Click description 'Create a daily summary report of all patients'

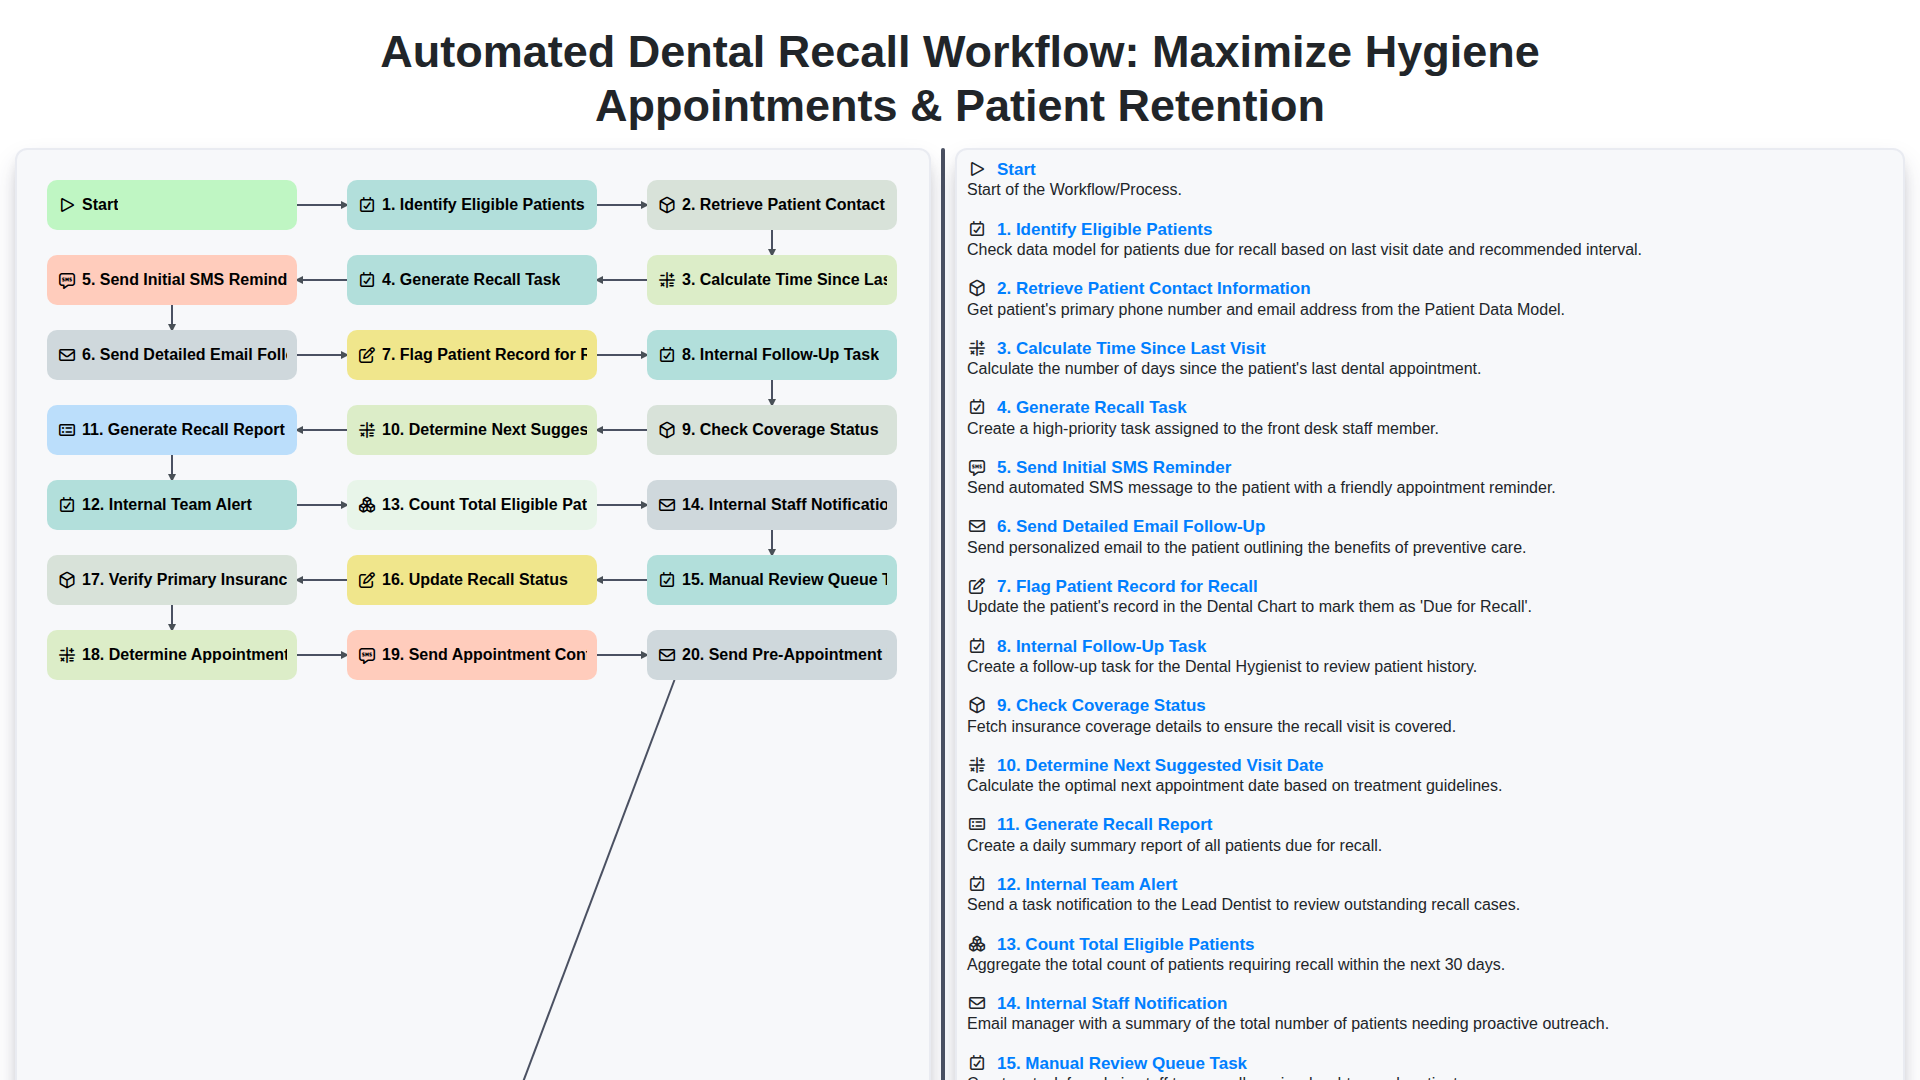[x=1174, y=846]
